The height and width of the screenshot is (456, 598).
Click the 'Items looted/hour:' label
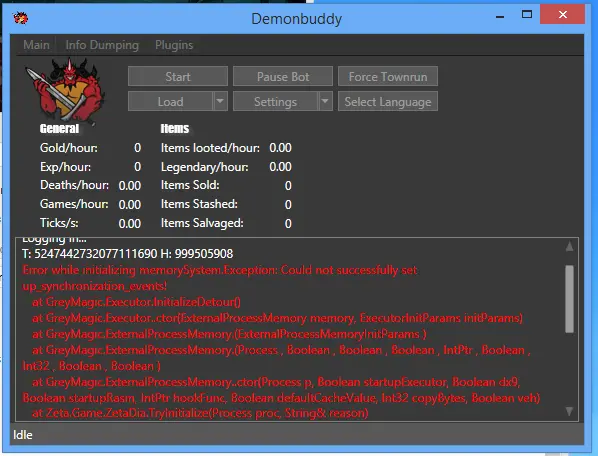pos(210,148)
